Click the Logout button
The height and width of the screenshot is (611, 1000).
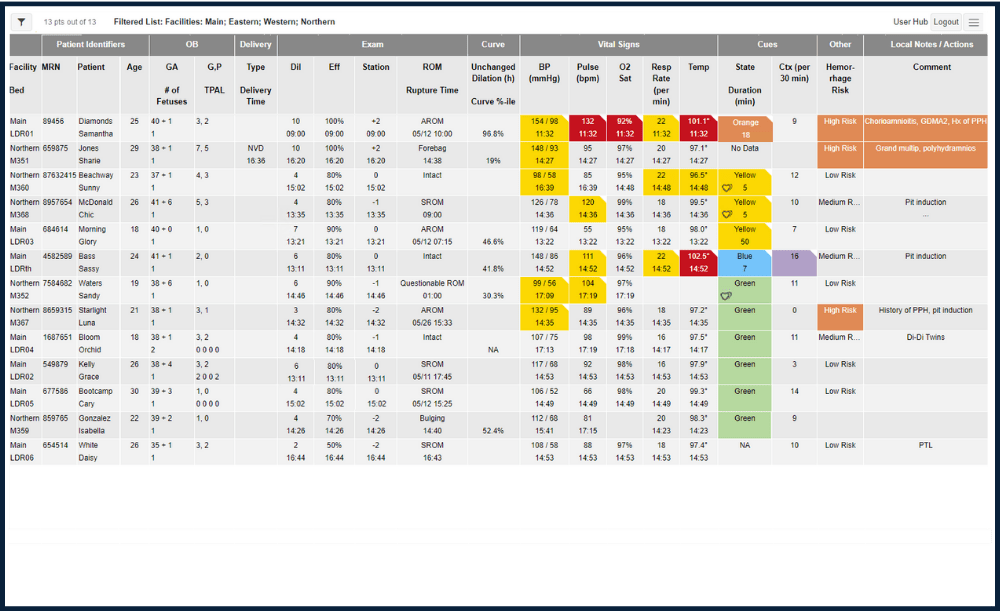945,22
